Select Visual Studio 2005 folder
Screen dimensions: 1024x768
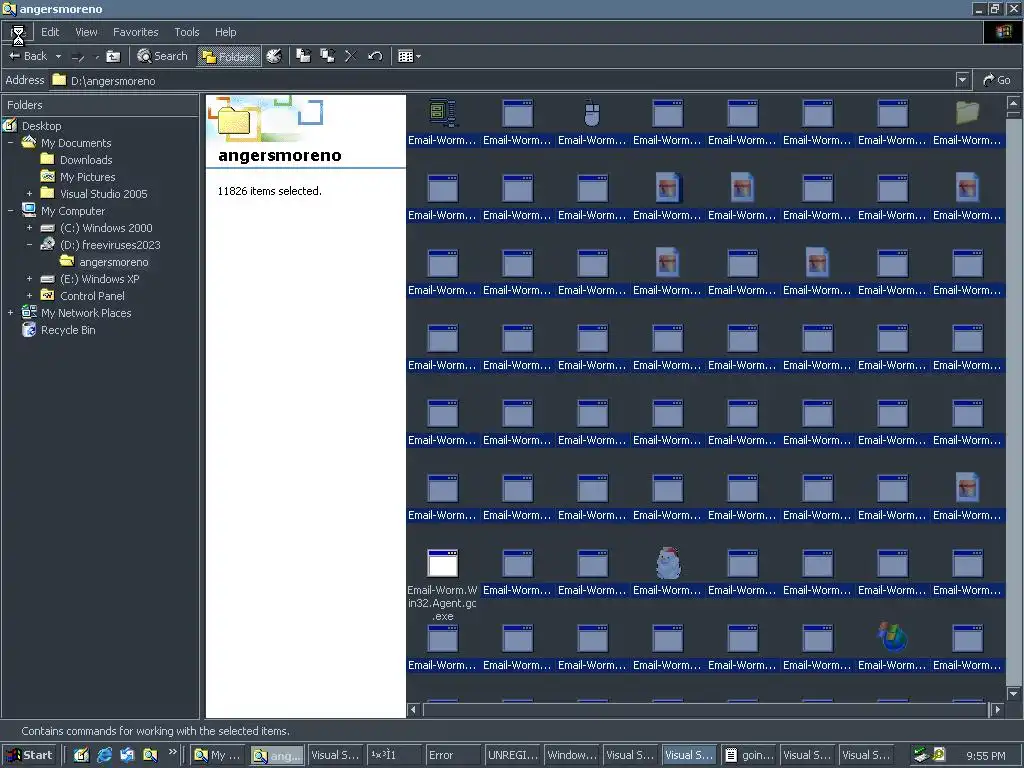point(103,194)
